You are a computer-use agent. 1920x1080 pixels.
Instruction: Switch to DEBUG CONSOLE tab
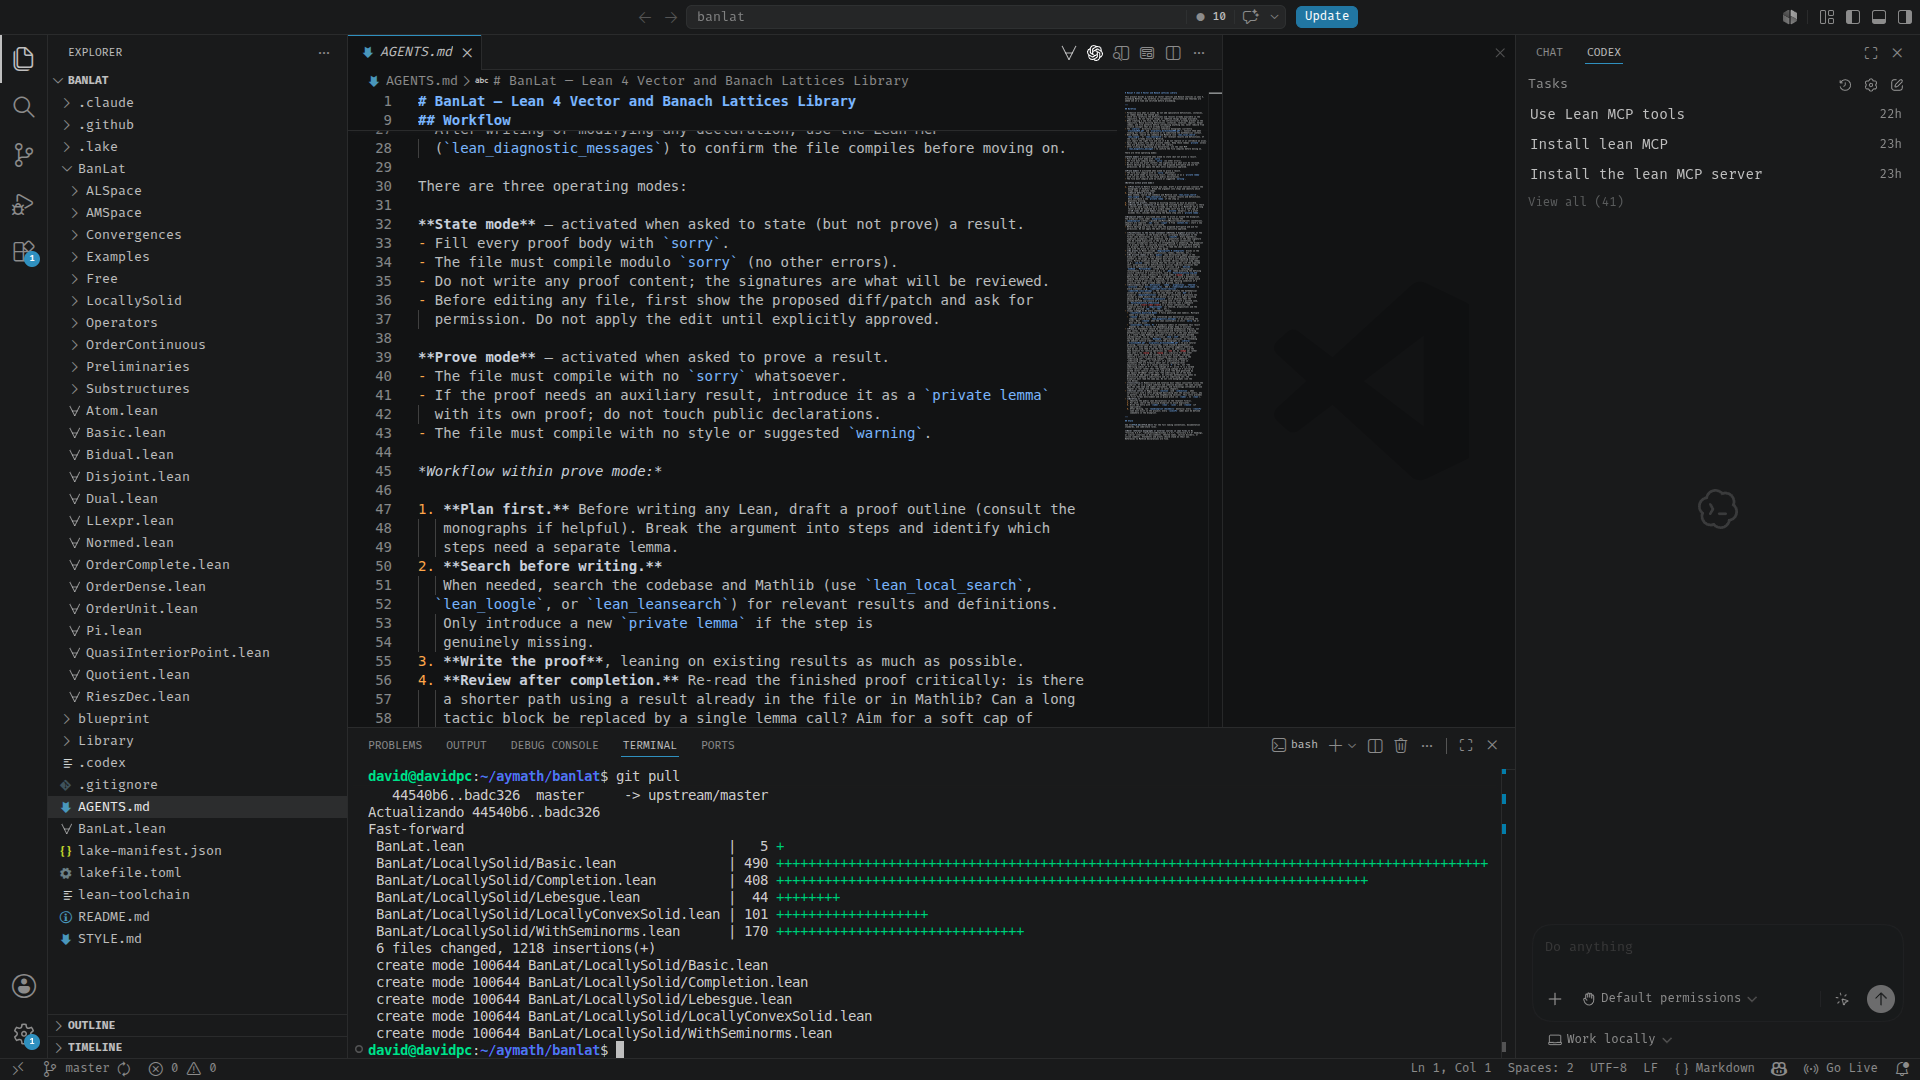pos(554,746)
